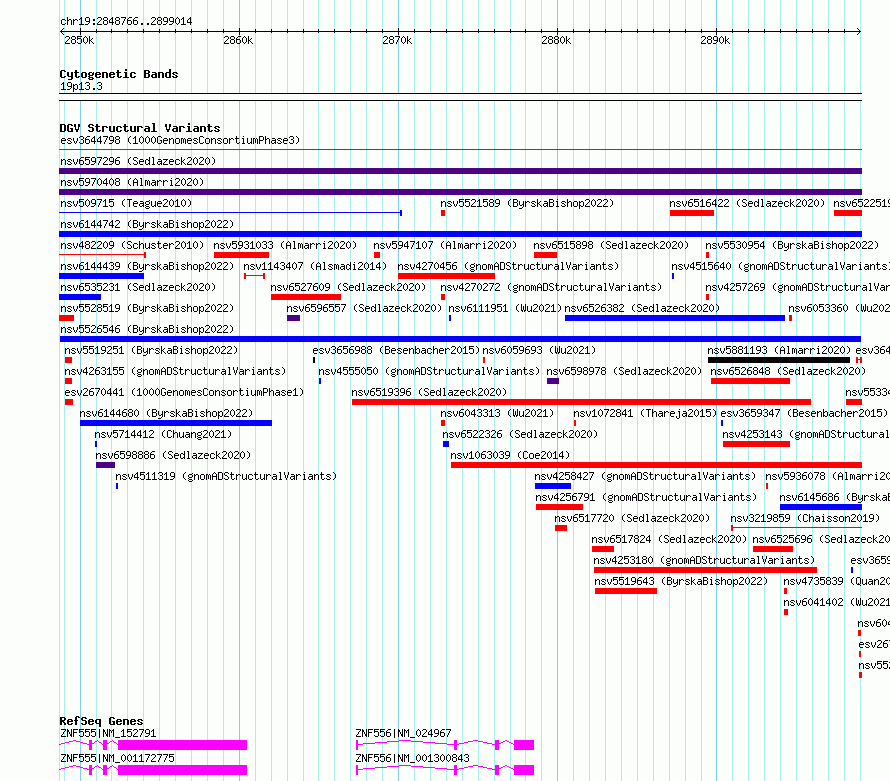Click esv3659347 (Besenbacher2015) label

(x=804, y=413)
